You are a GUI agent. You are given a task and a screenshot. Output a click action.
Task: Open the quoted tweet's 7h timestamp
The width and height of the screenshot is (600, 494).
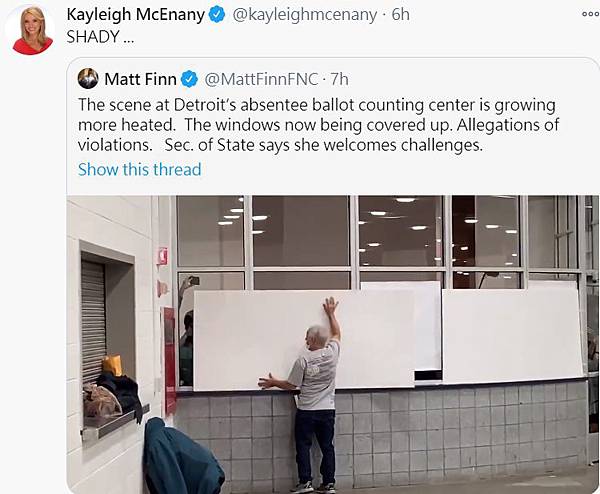(338, 79)
